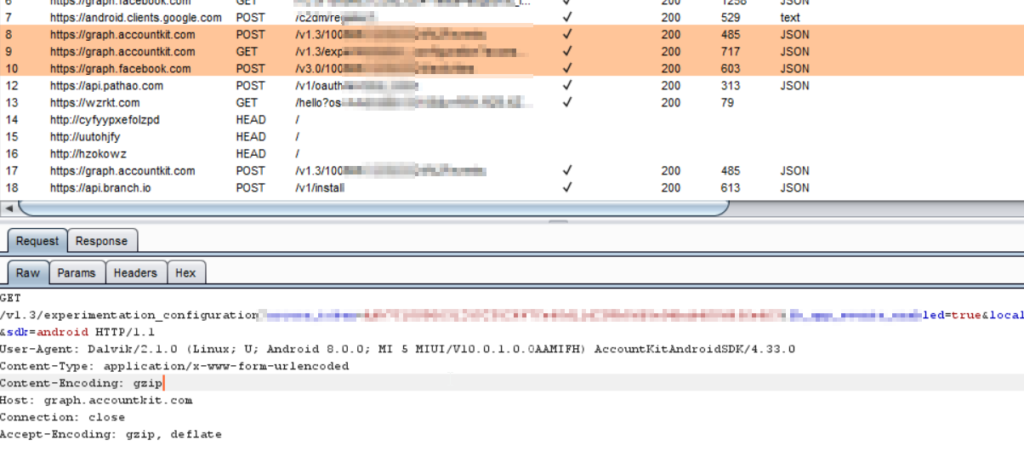
Task: Click the params checkmark in row 8
Action: pyautogui.click(x=568, y=34)
